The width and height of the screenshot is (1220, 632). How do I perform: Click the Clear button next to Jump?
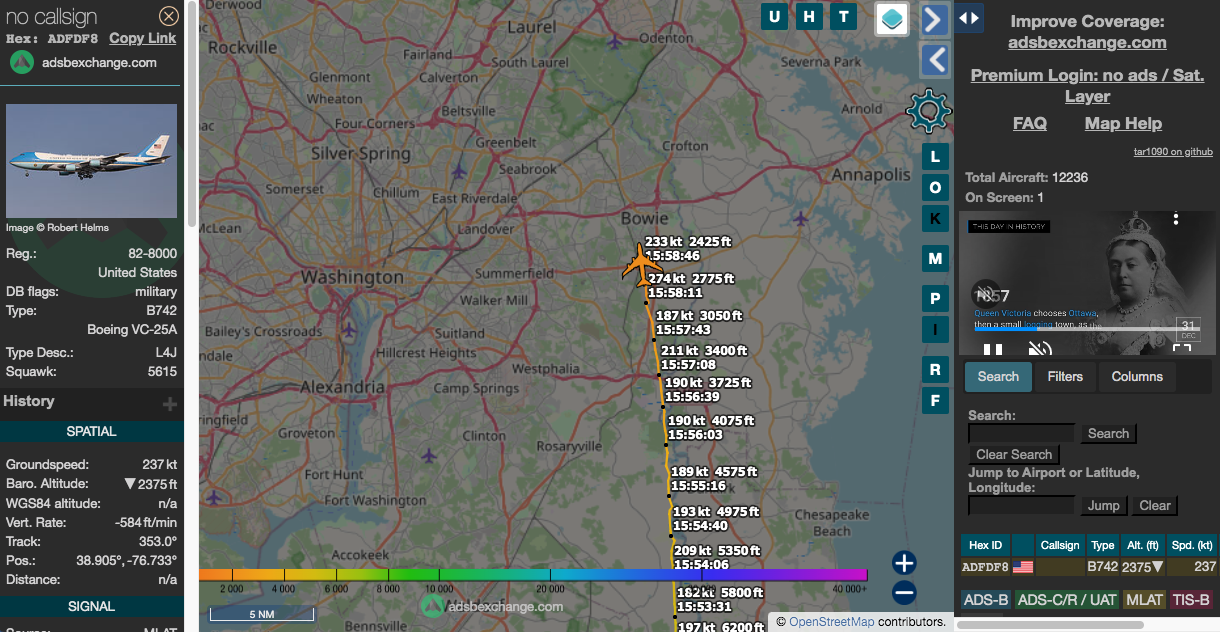[x=1155, y=506]
